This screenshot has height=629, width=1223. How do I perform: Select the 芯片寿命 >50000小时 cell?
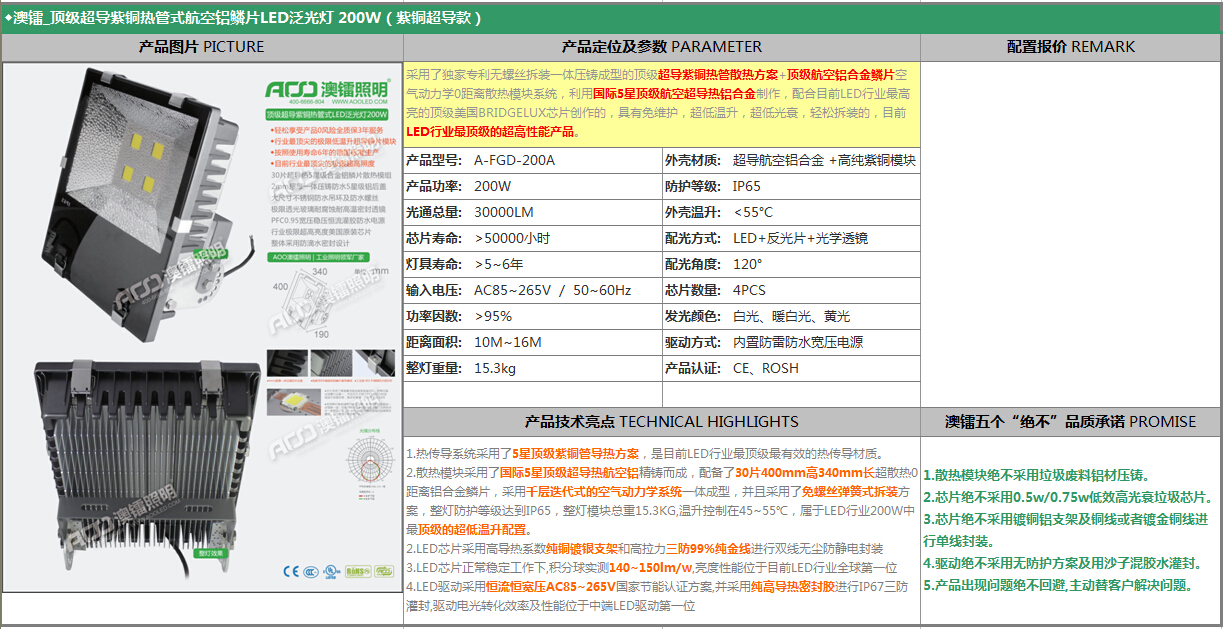point(532,238)
